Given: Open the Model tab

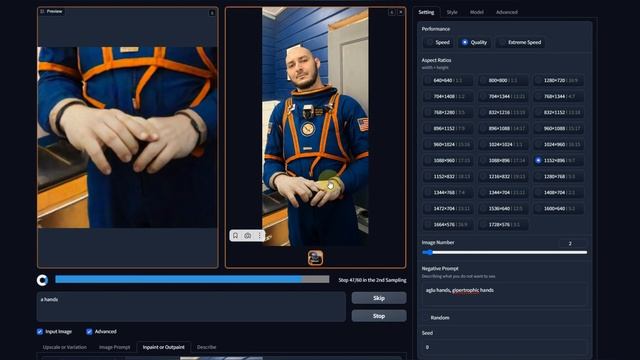Looking at the screenshot, I should coord(476,12).
